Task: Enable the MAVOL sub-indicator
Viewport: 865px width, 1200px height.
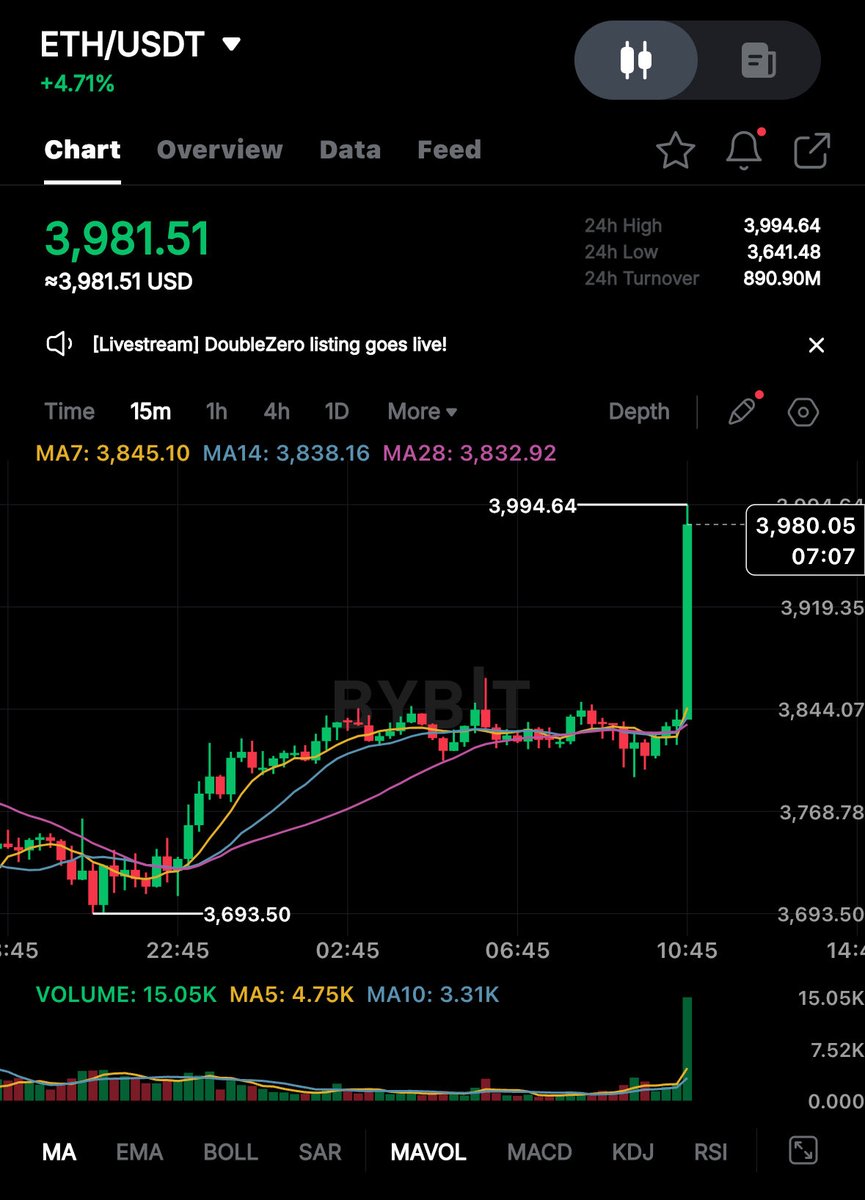Action: (x=428, y=1152)
